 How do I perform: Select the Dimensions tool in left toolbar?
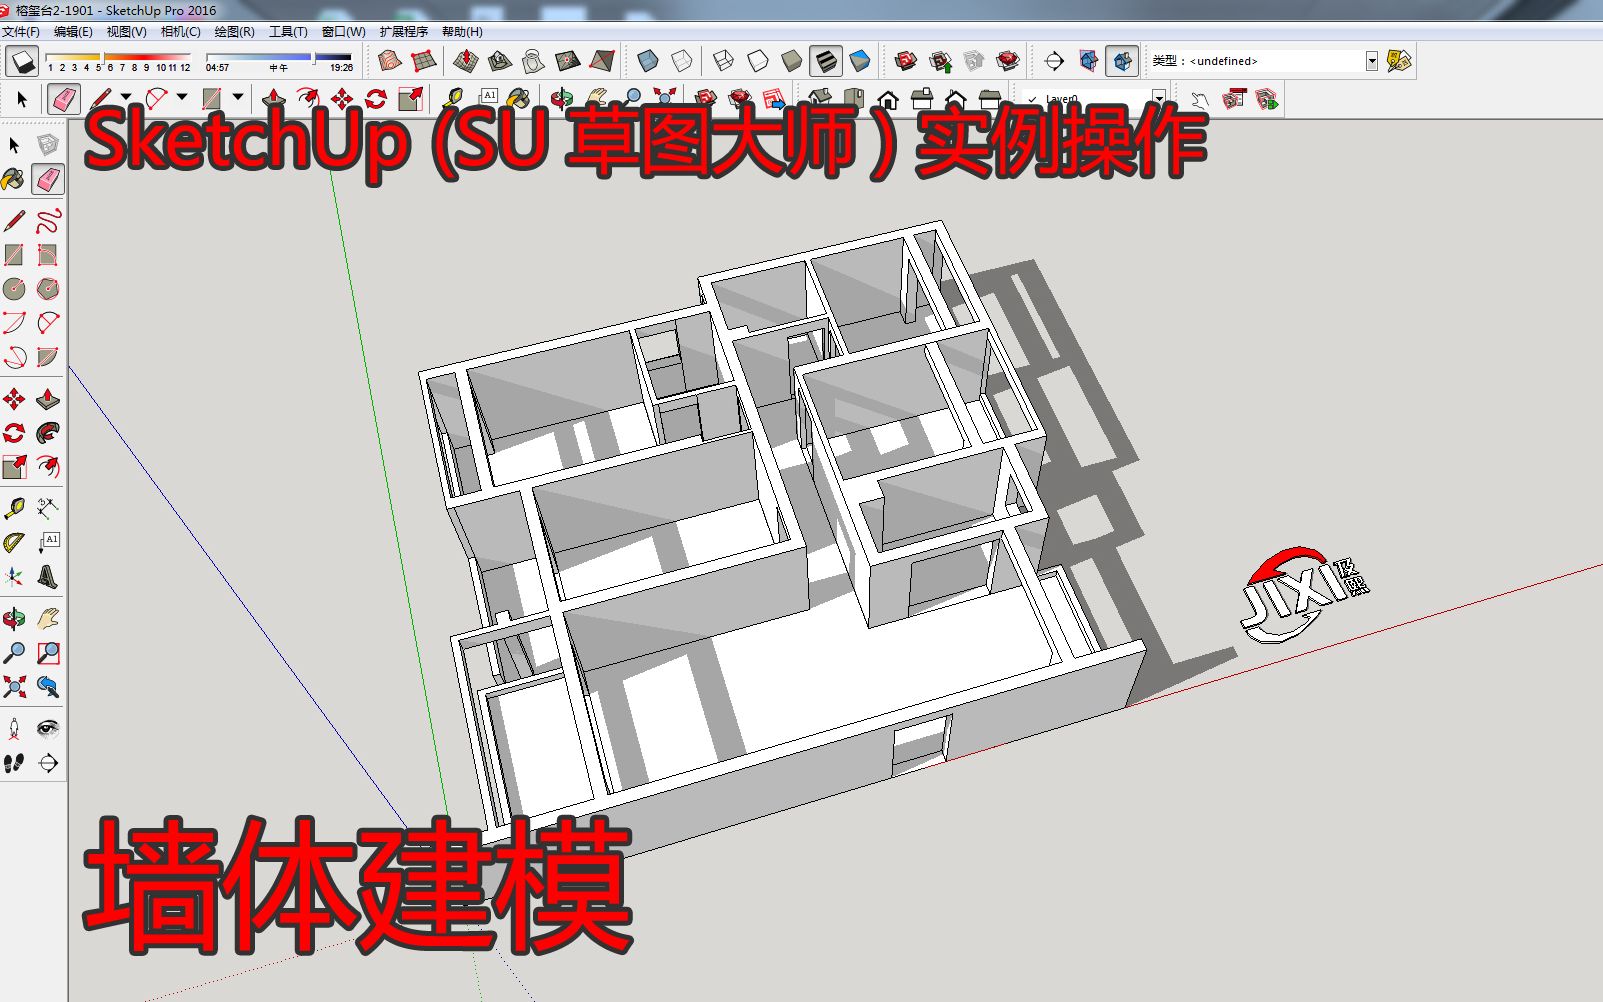[47, 509]
